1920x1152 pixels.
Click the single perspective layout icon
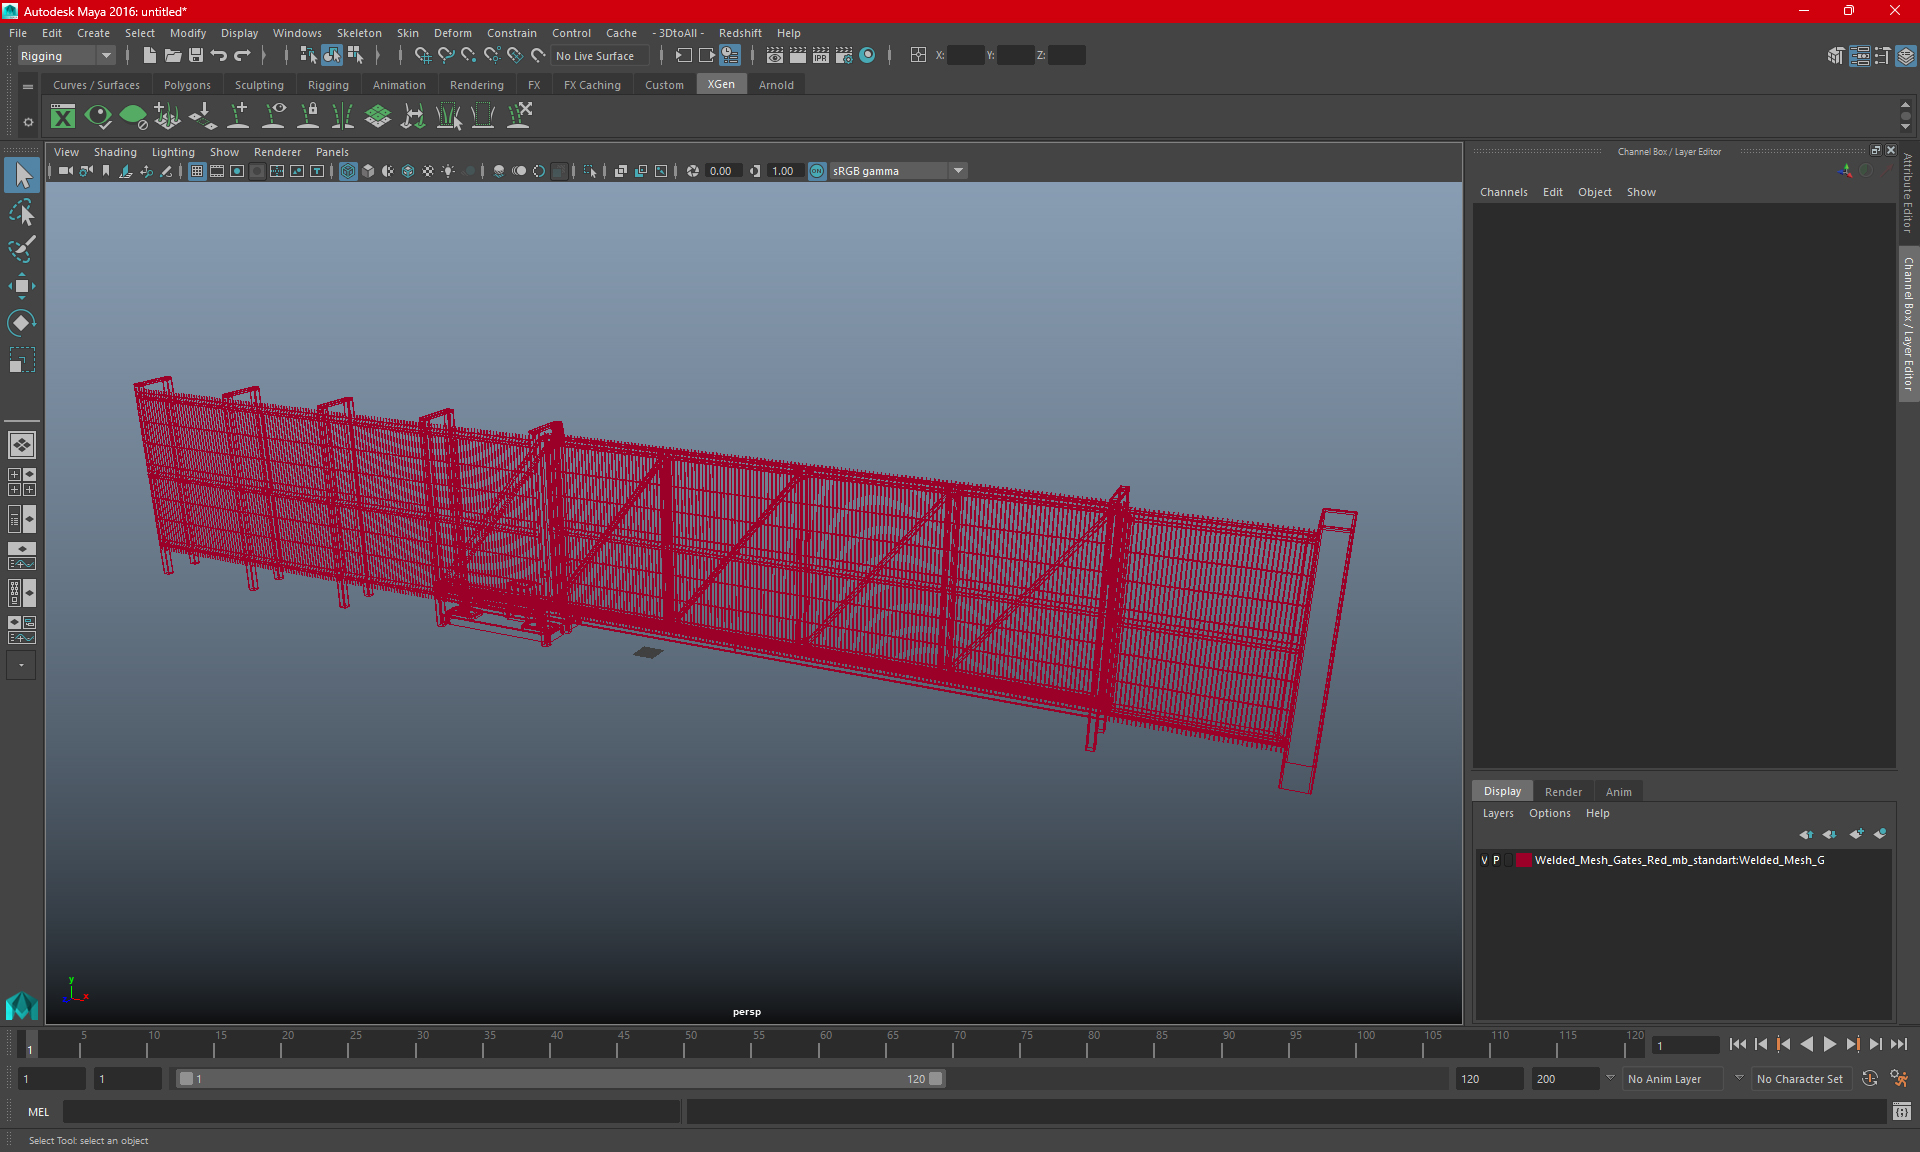tap(21, 445)
